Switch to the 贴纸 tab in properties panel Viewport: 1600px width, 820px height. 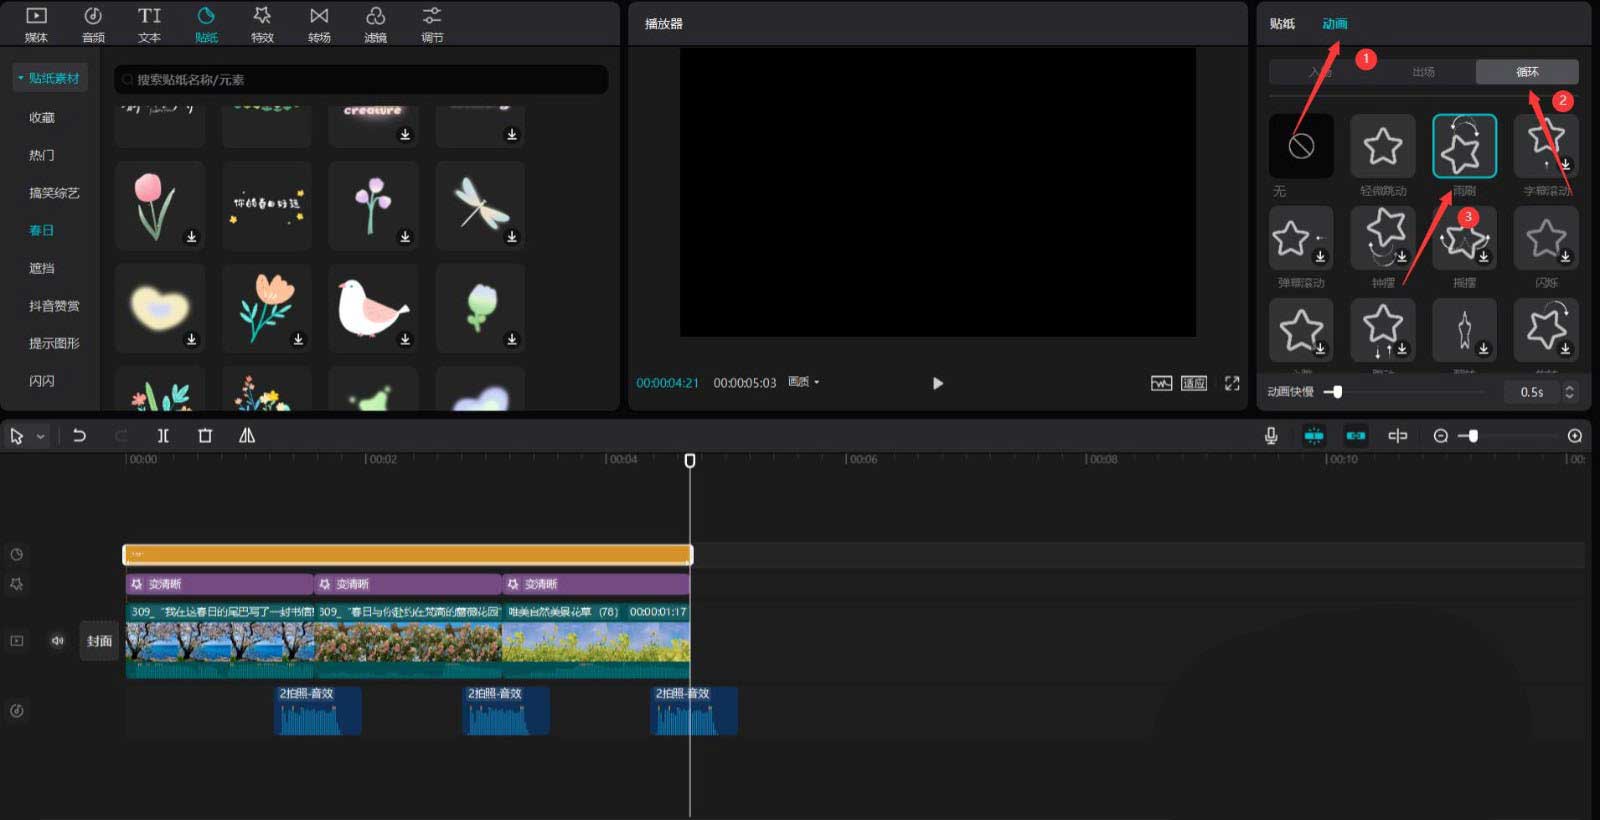(x=1282, y=24)
